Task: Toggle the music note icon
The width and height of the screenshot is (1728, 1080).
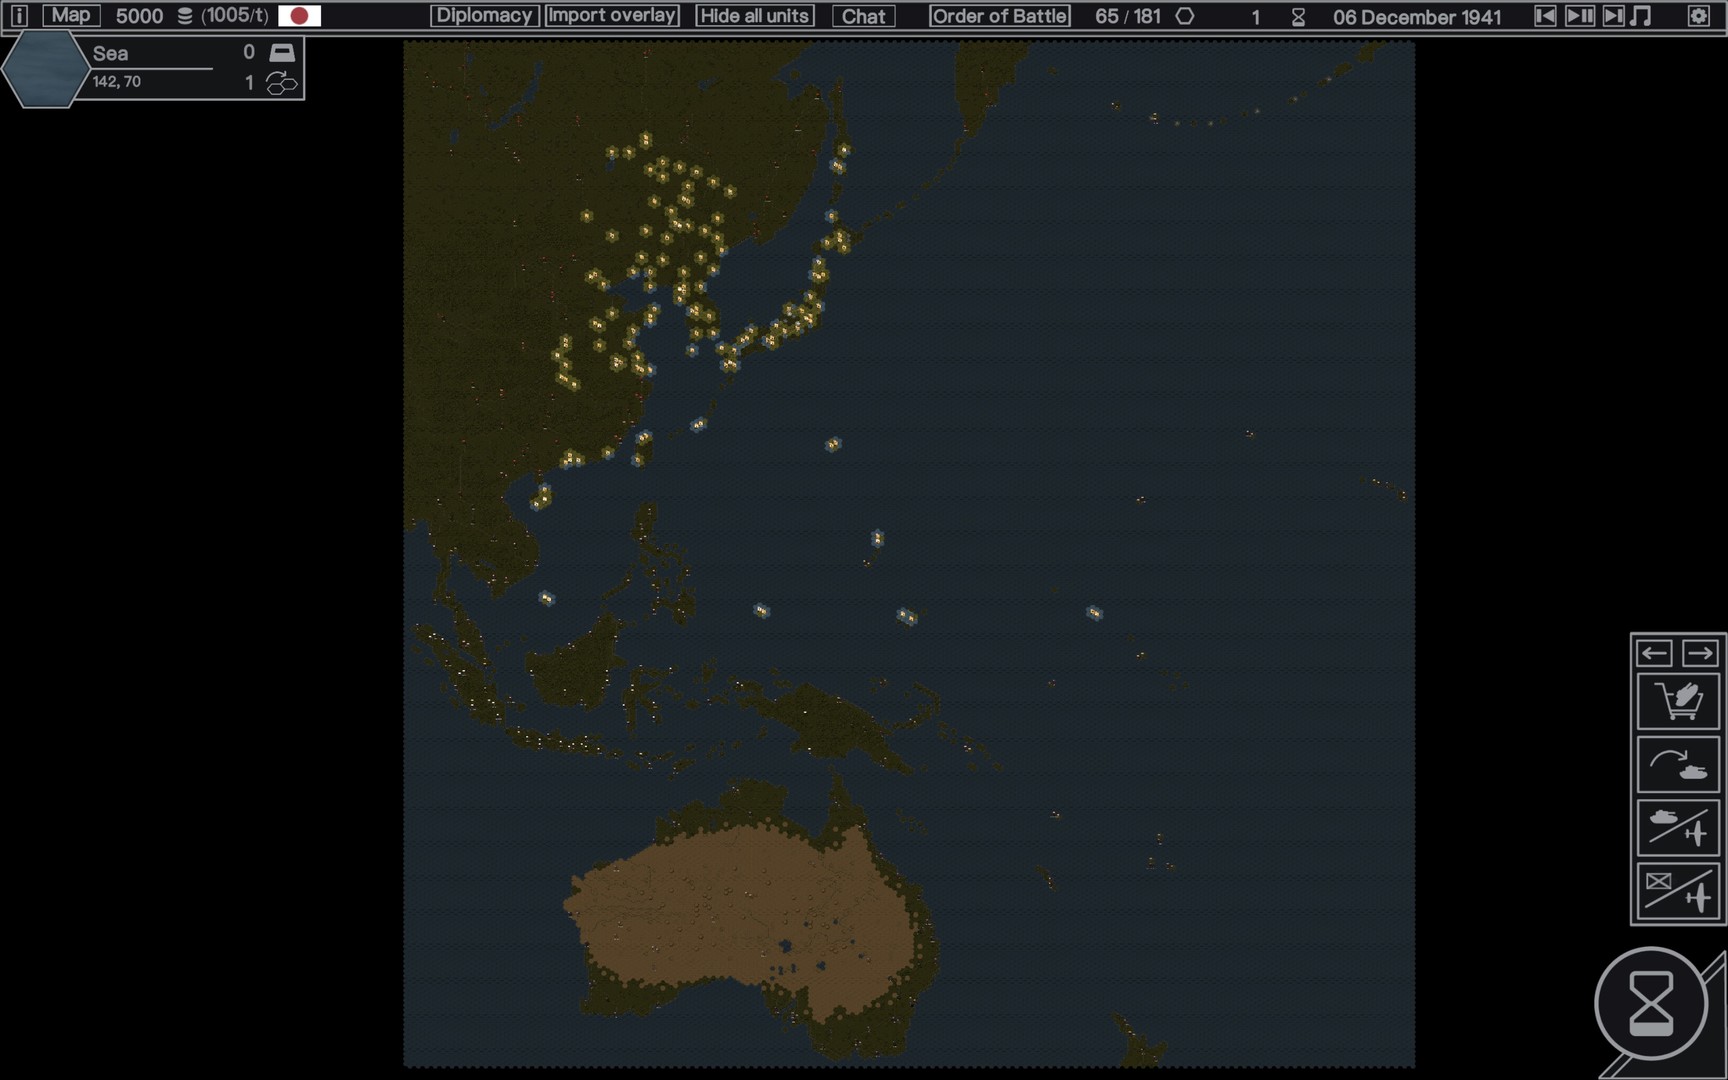Action: click(x=1641, y=16)
